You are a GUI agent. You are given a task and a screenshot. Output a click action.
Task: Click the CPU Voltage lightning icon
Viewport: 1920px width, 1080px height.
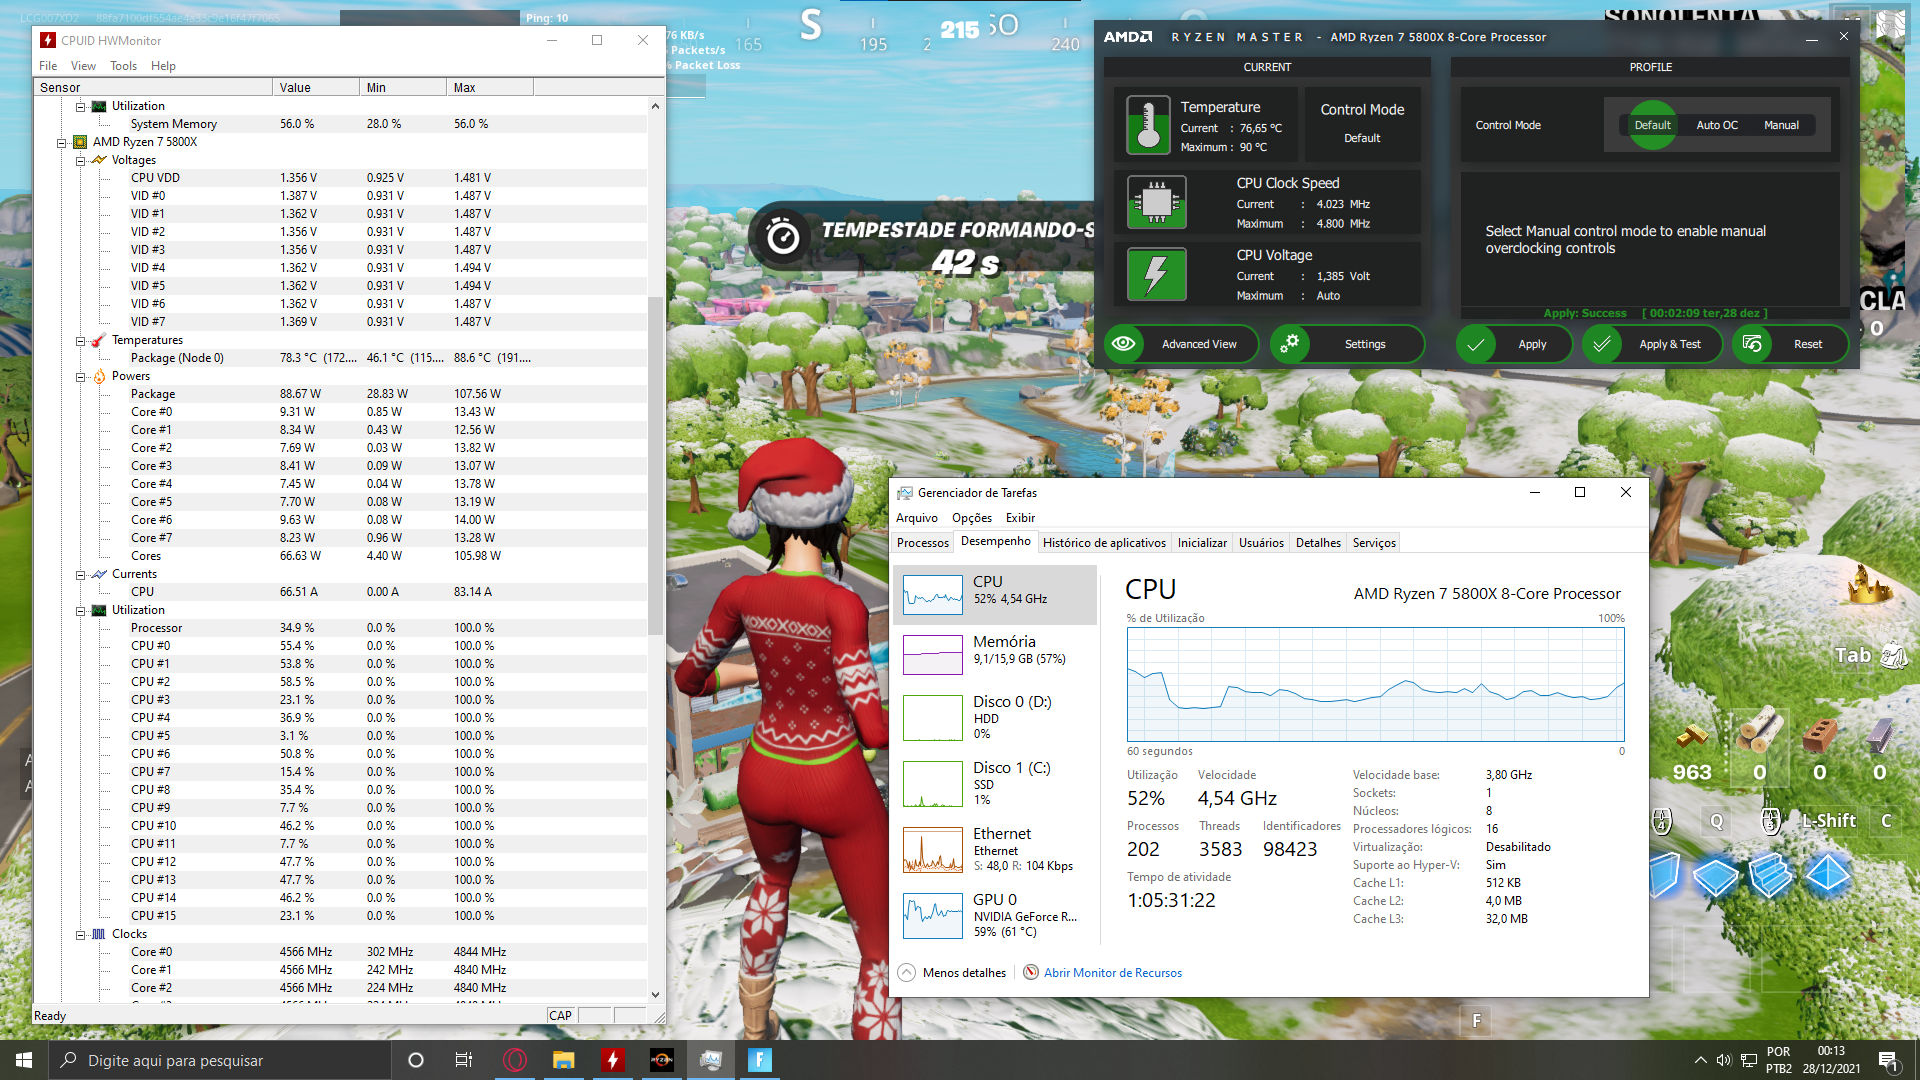(x=1157, y=274)
